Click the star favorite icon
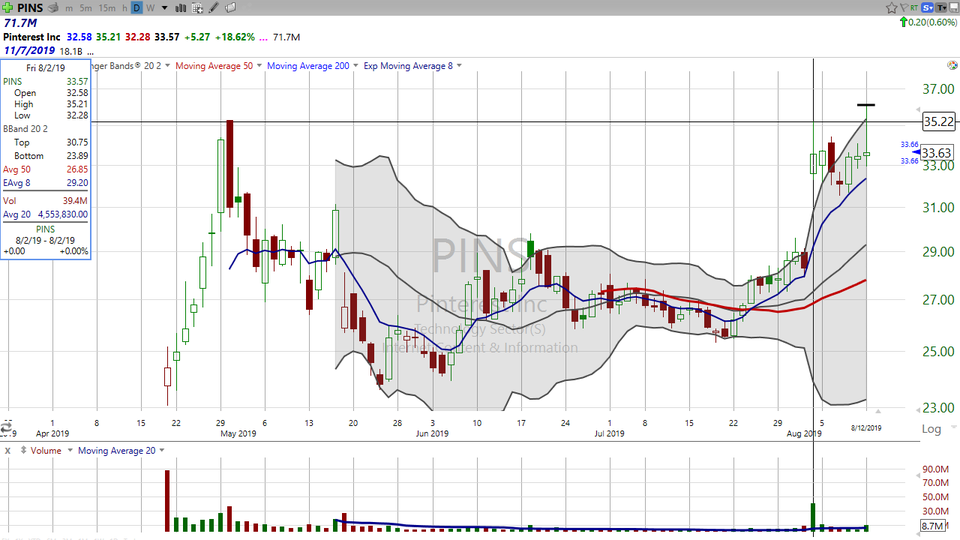This screenshot has width=960, height=540. coord(890,8)
